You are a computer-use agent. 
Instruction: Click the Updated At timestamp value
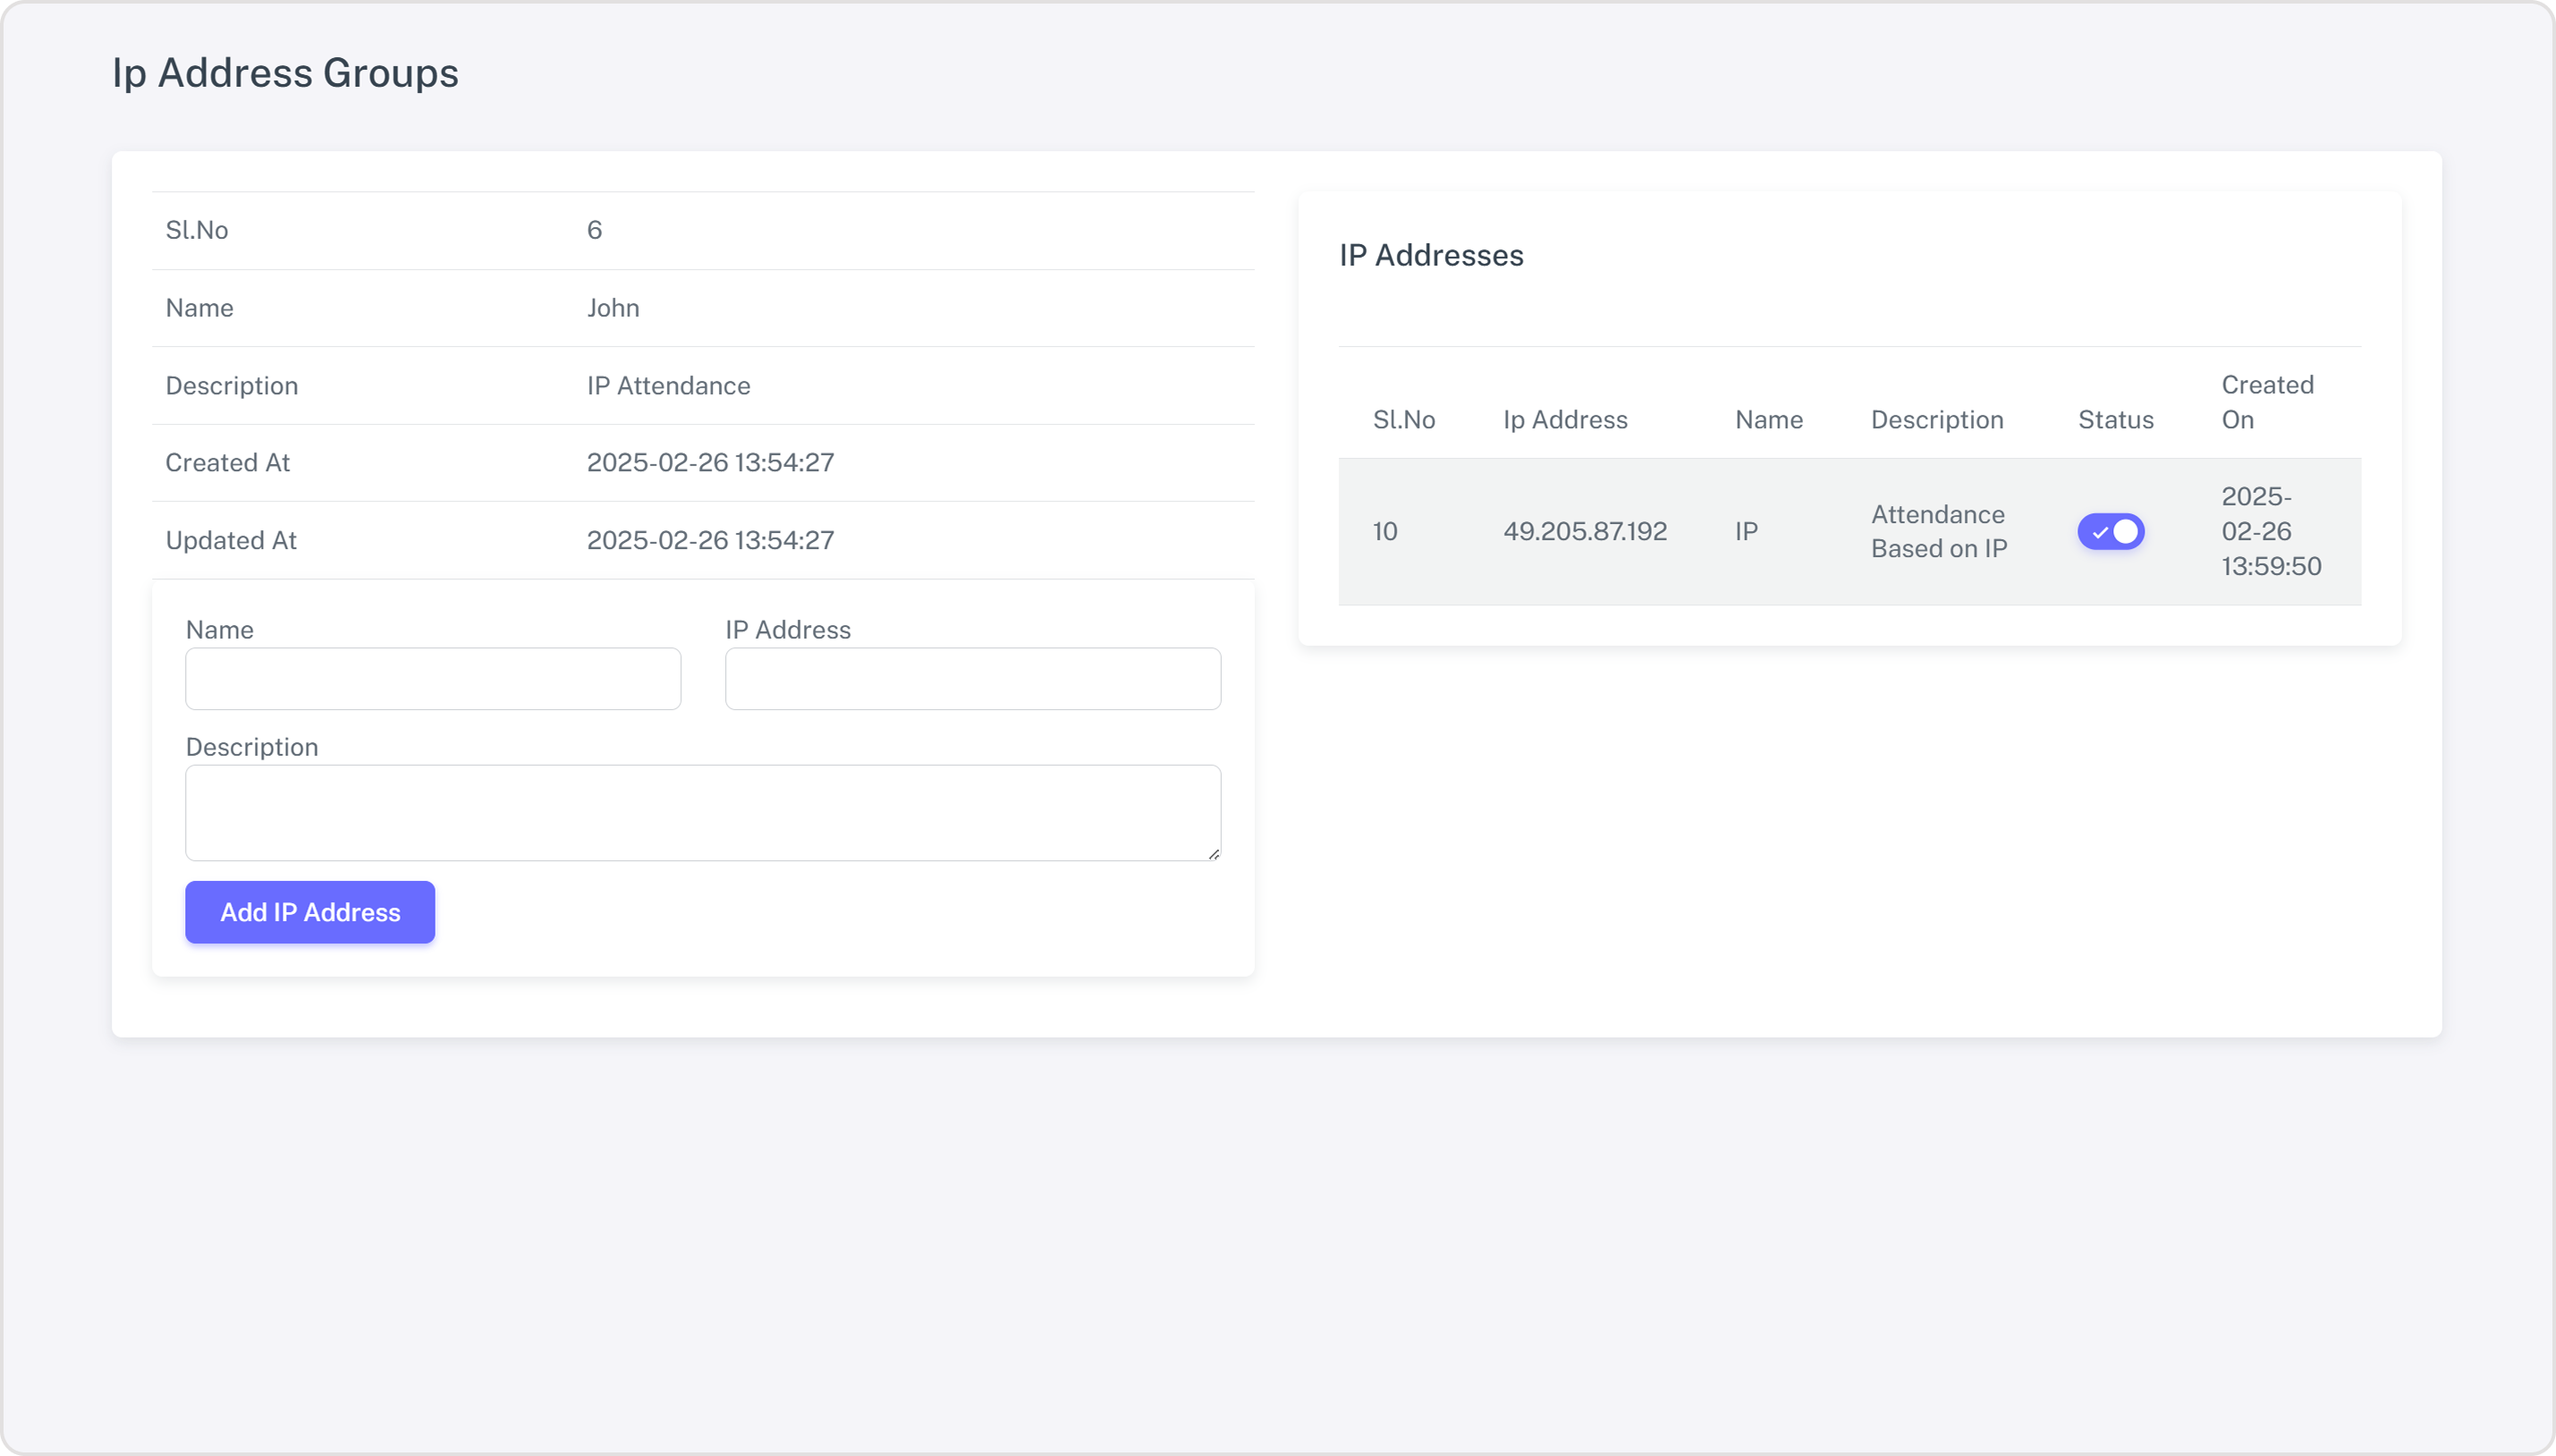(710, 541)
